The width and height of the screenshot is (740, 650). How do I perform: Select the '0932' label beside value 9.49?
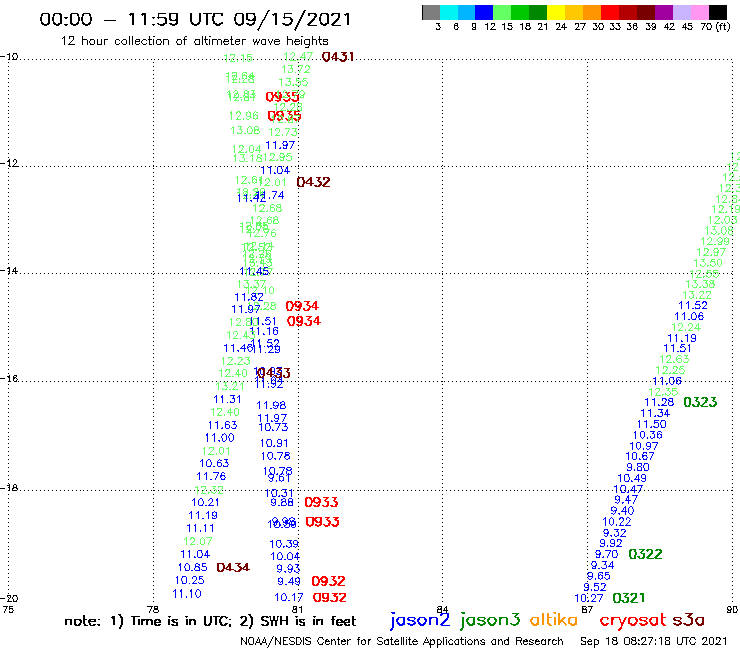click(x=328, y=581)
